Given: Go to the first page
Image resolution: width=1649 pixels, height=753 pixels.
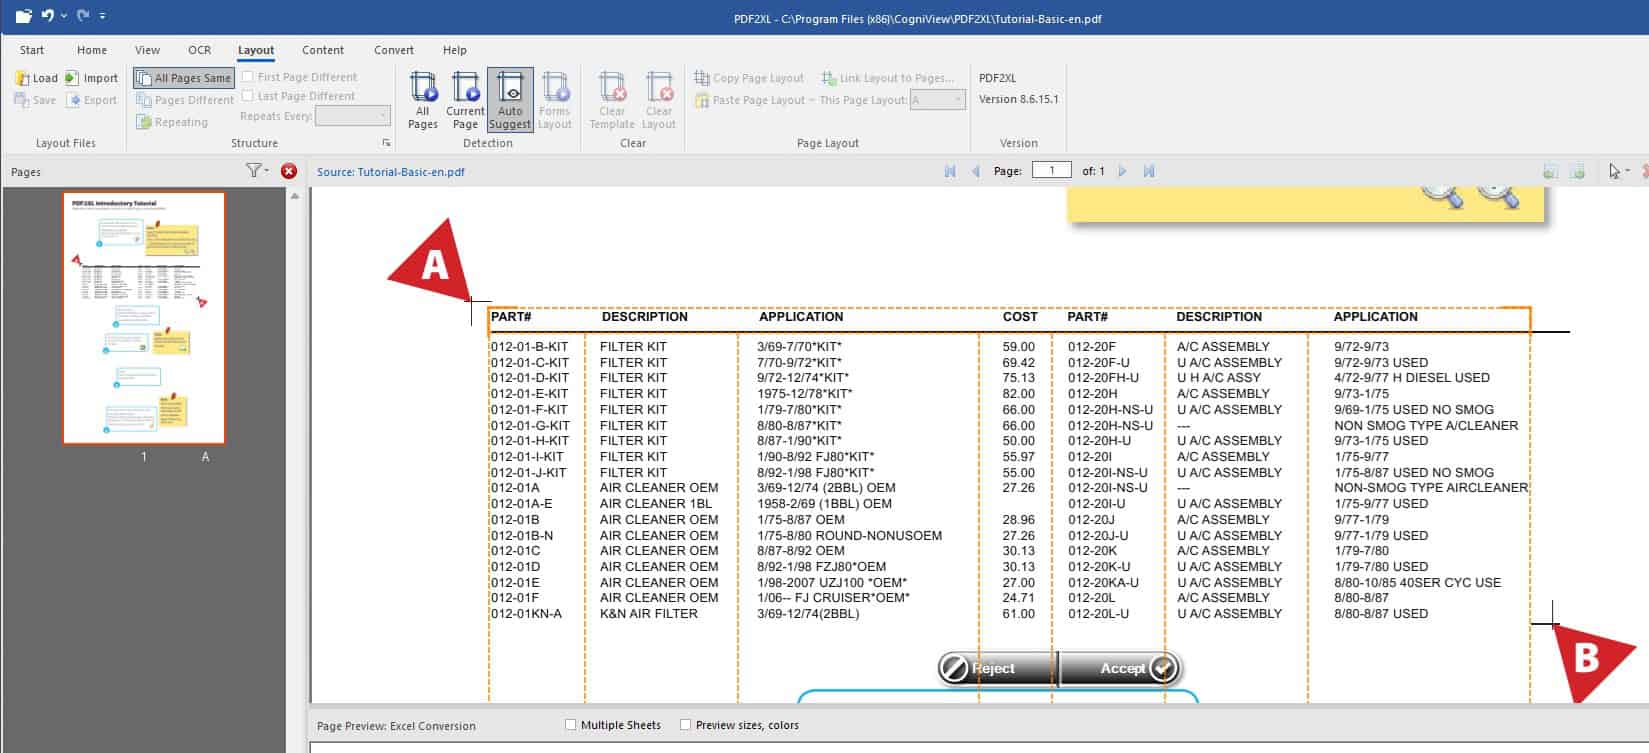Looking at the screenshot, I should click(x=950, y=171).
